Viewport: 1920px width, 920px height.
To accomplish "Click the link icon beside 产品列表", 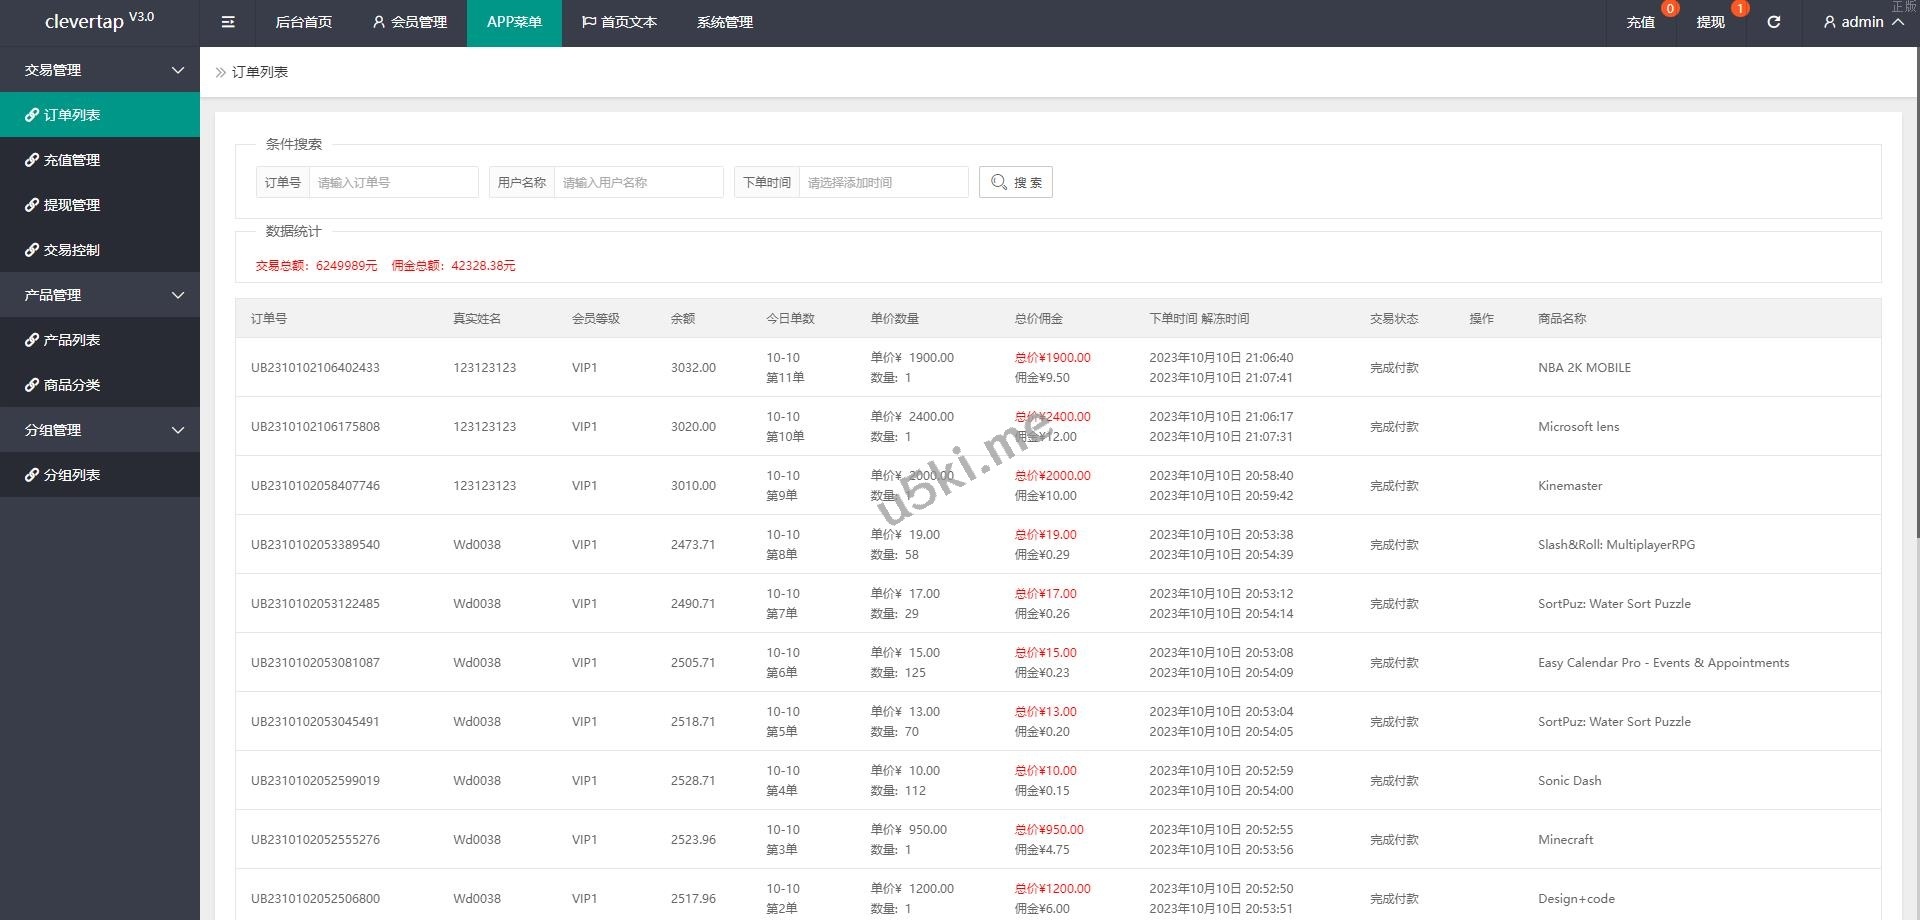I will pos(32,340).
